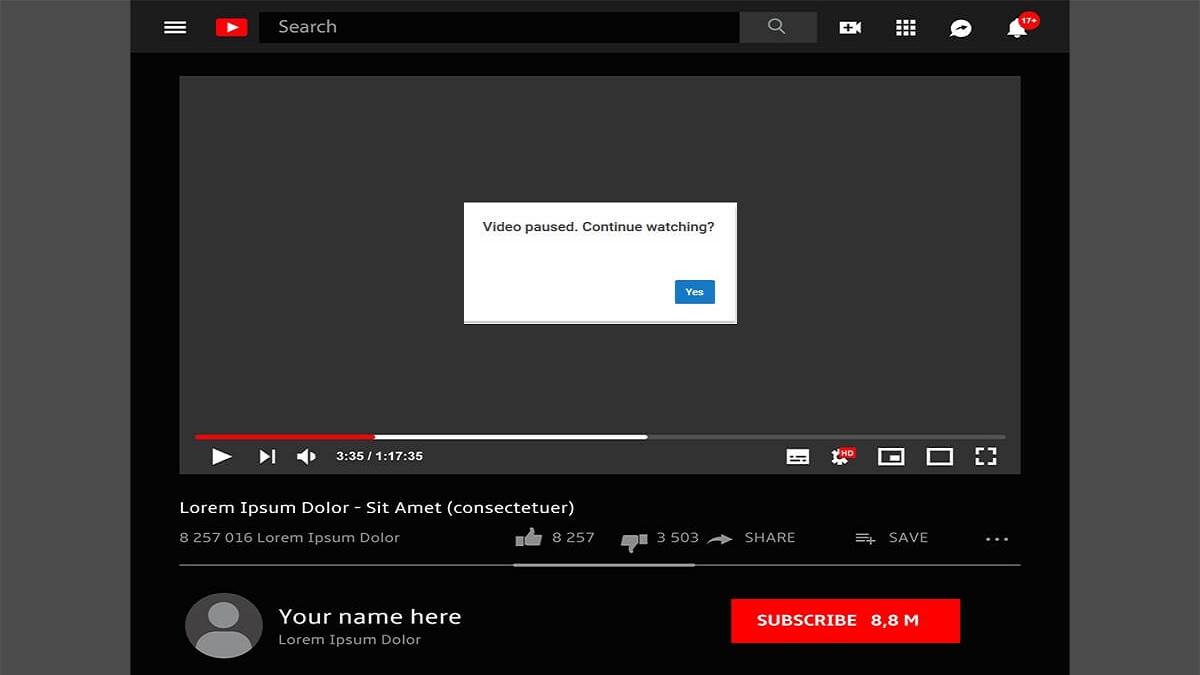
Task: Subscribe to the channel
Action: [x=845, y=620]
